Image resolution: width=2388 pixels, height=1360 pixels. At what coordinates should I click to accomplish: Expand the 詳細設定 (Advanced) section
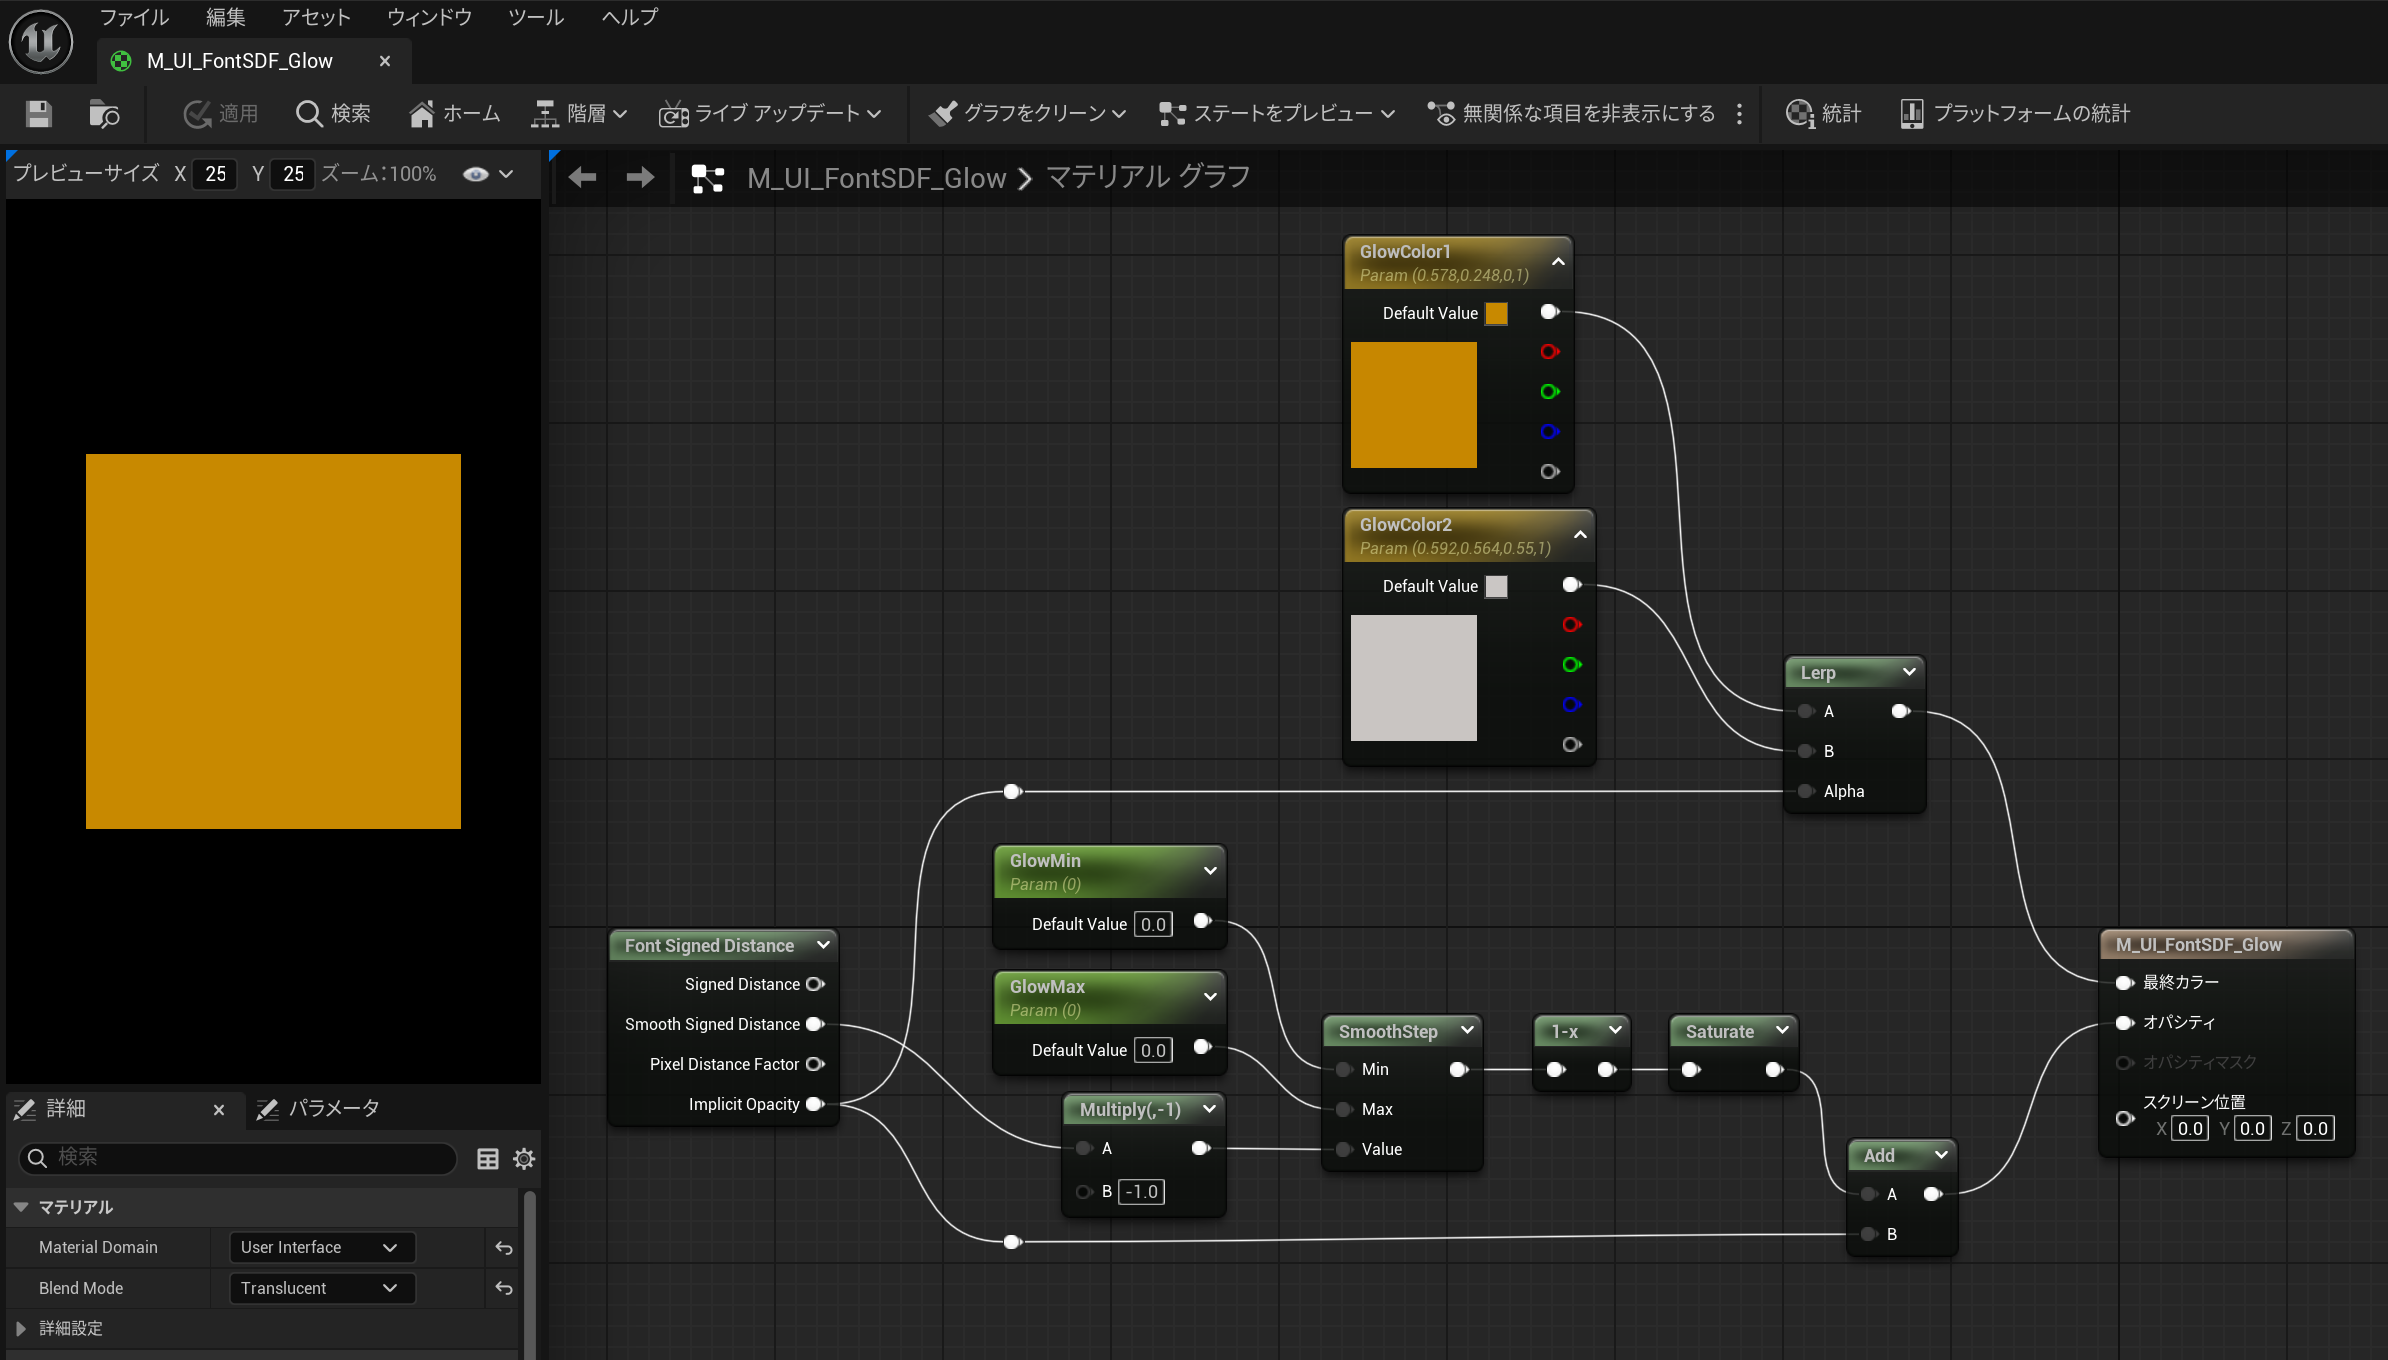point(21,1328)
